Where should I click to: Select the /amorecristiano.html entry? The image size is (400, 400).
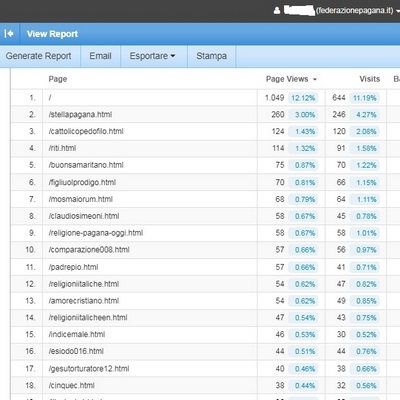[84, 301]
